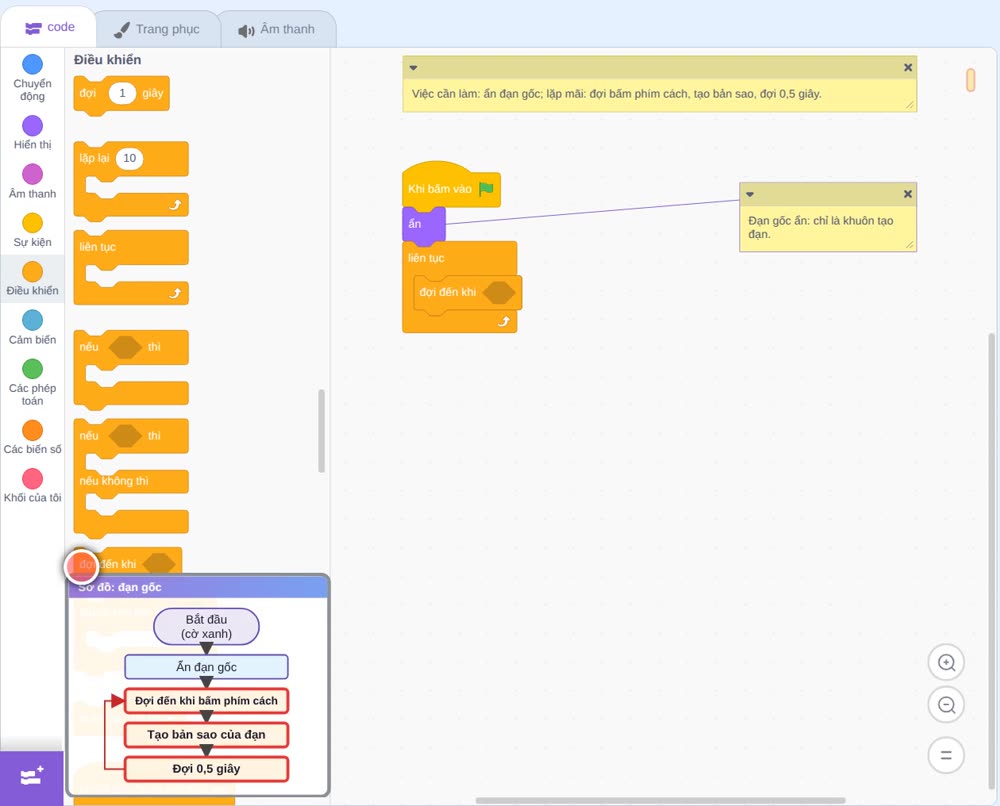
Task: Choose the Cảm biến category circle
Action: [x=32, y=320]
